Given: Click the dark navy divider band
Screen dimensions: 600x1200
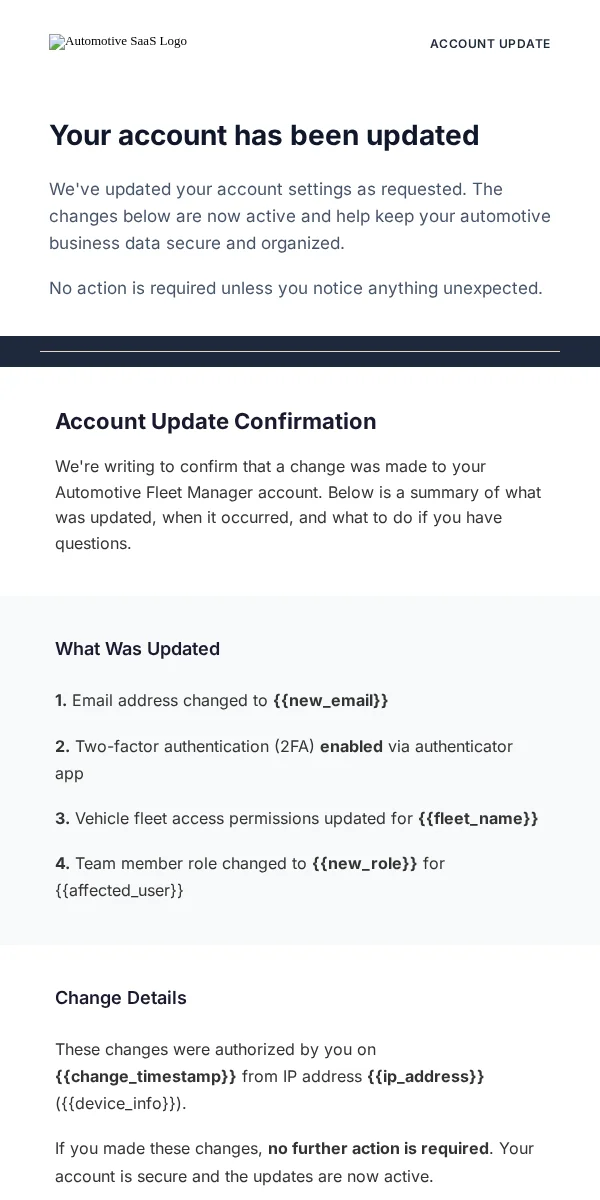Looking at the screenshot, I should pos(300,351).
